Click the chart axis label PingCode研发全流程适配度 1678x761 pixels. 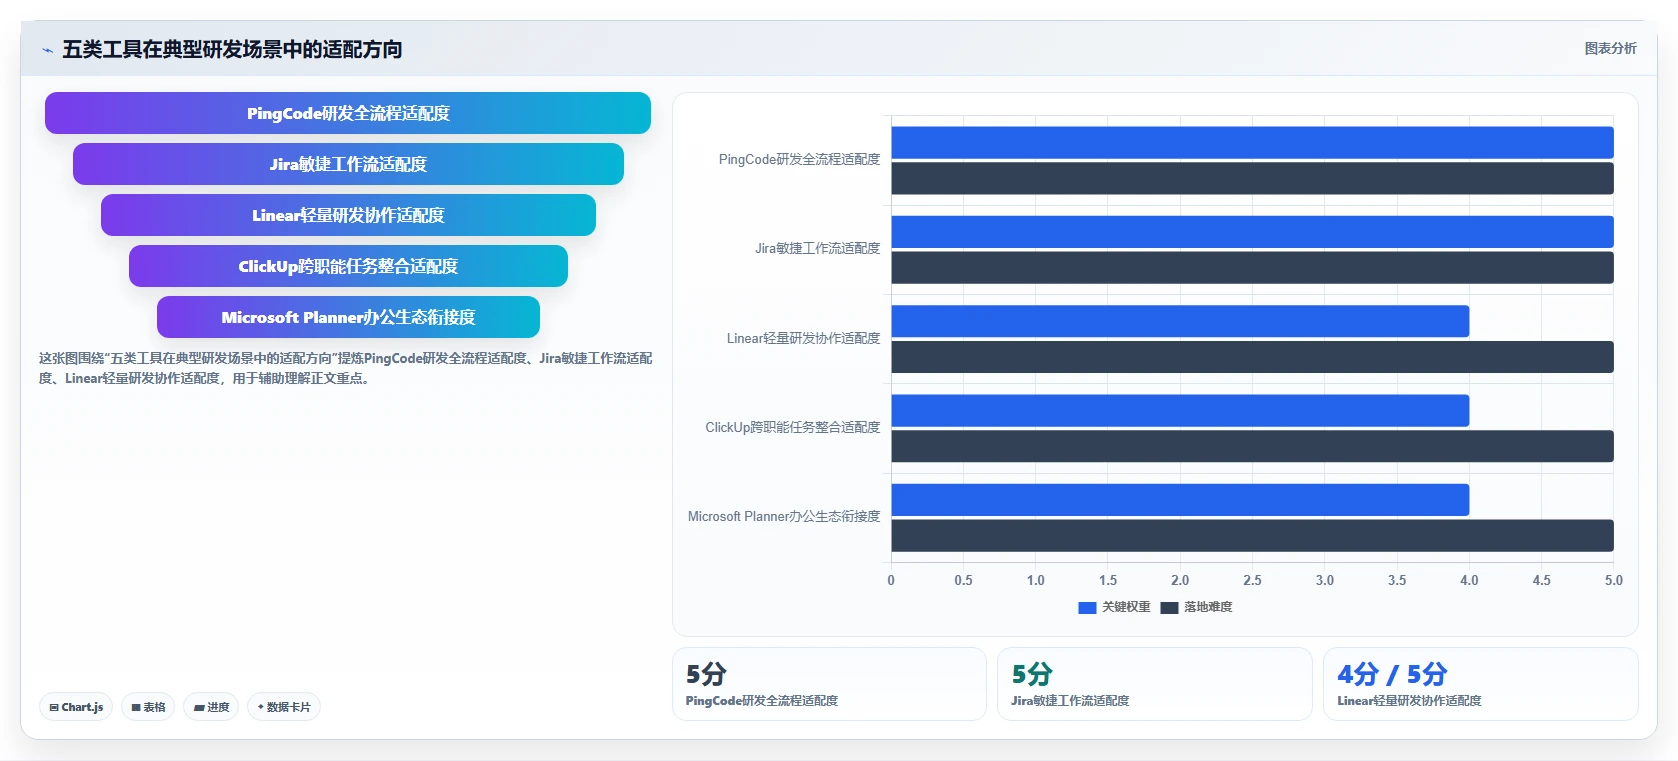click(799, 160)
